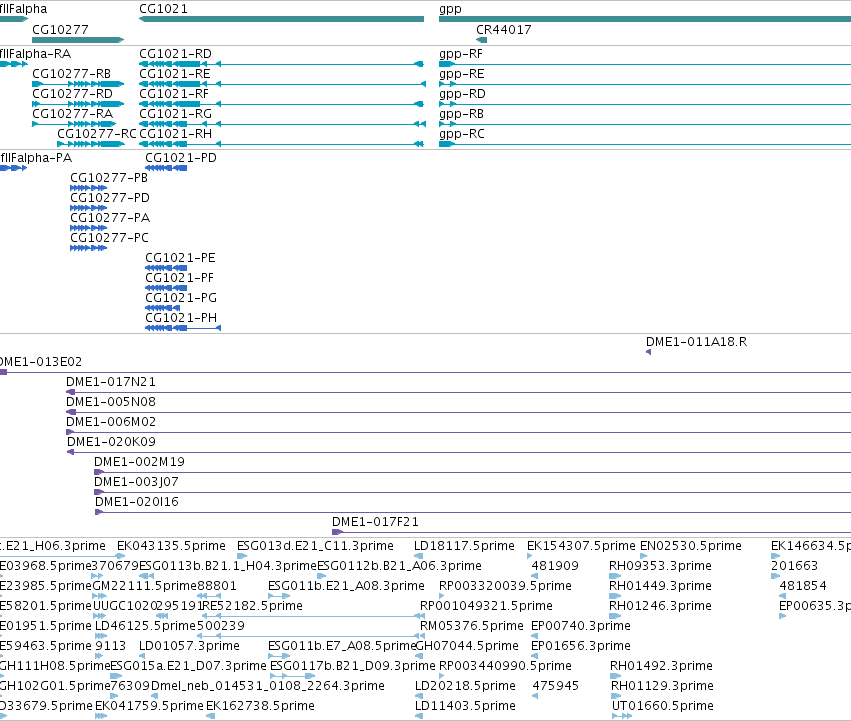Click the CR44017 gene label

(504, 29)
